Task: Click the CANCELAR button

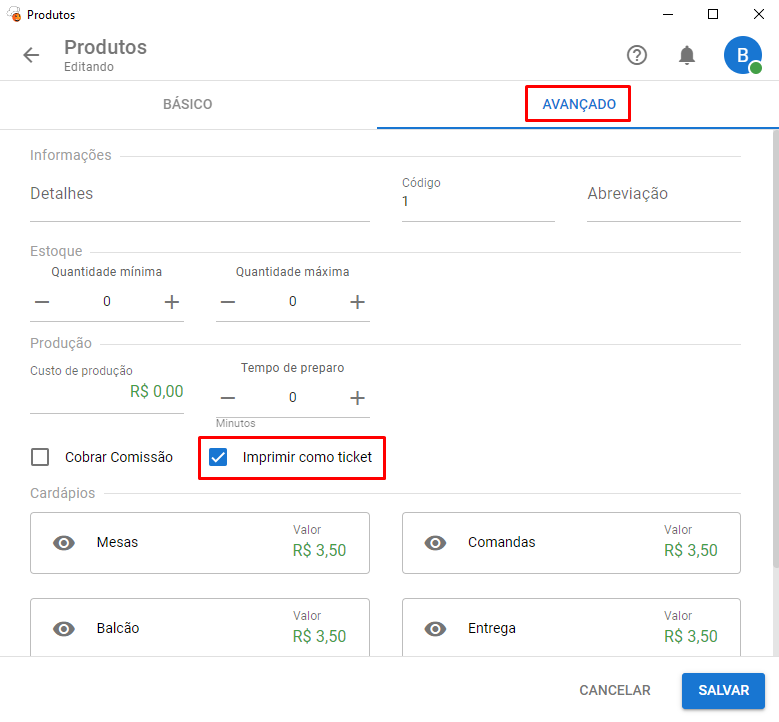Action: [615, 690]
